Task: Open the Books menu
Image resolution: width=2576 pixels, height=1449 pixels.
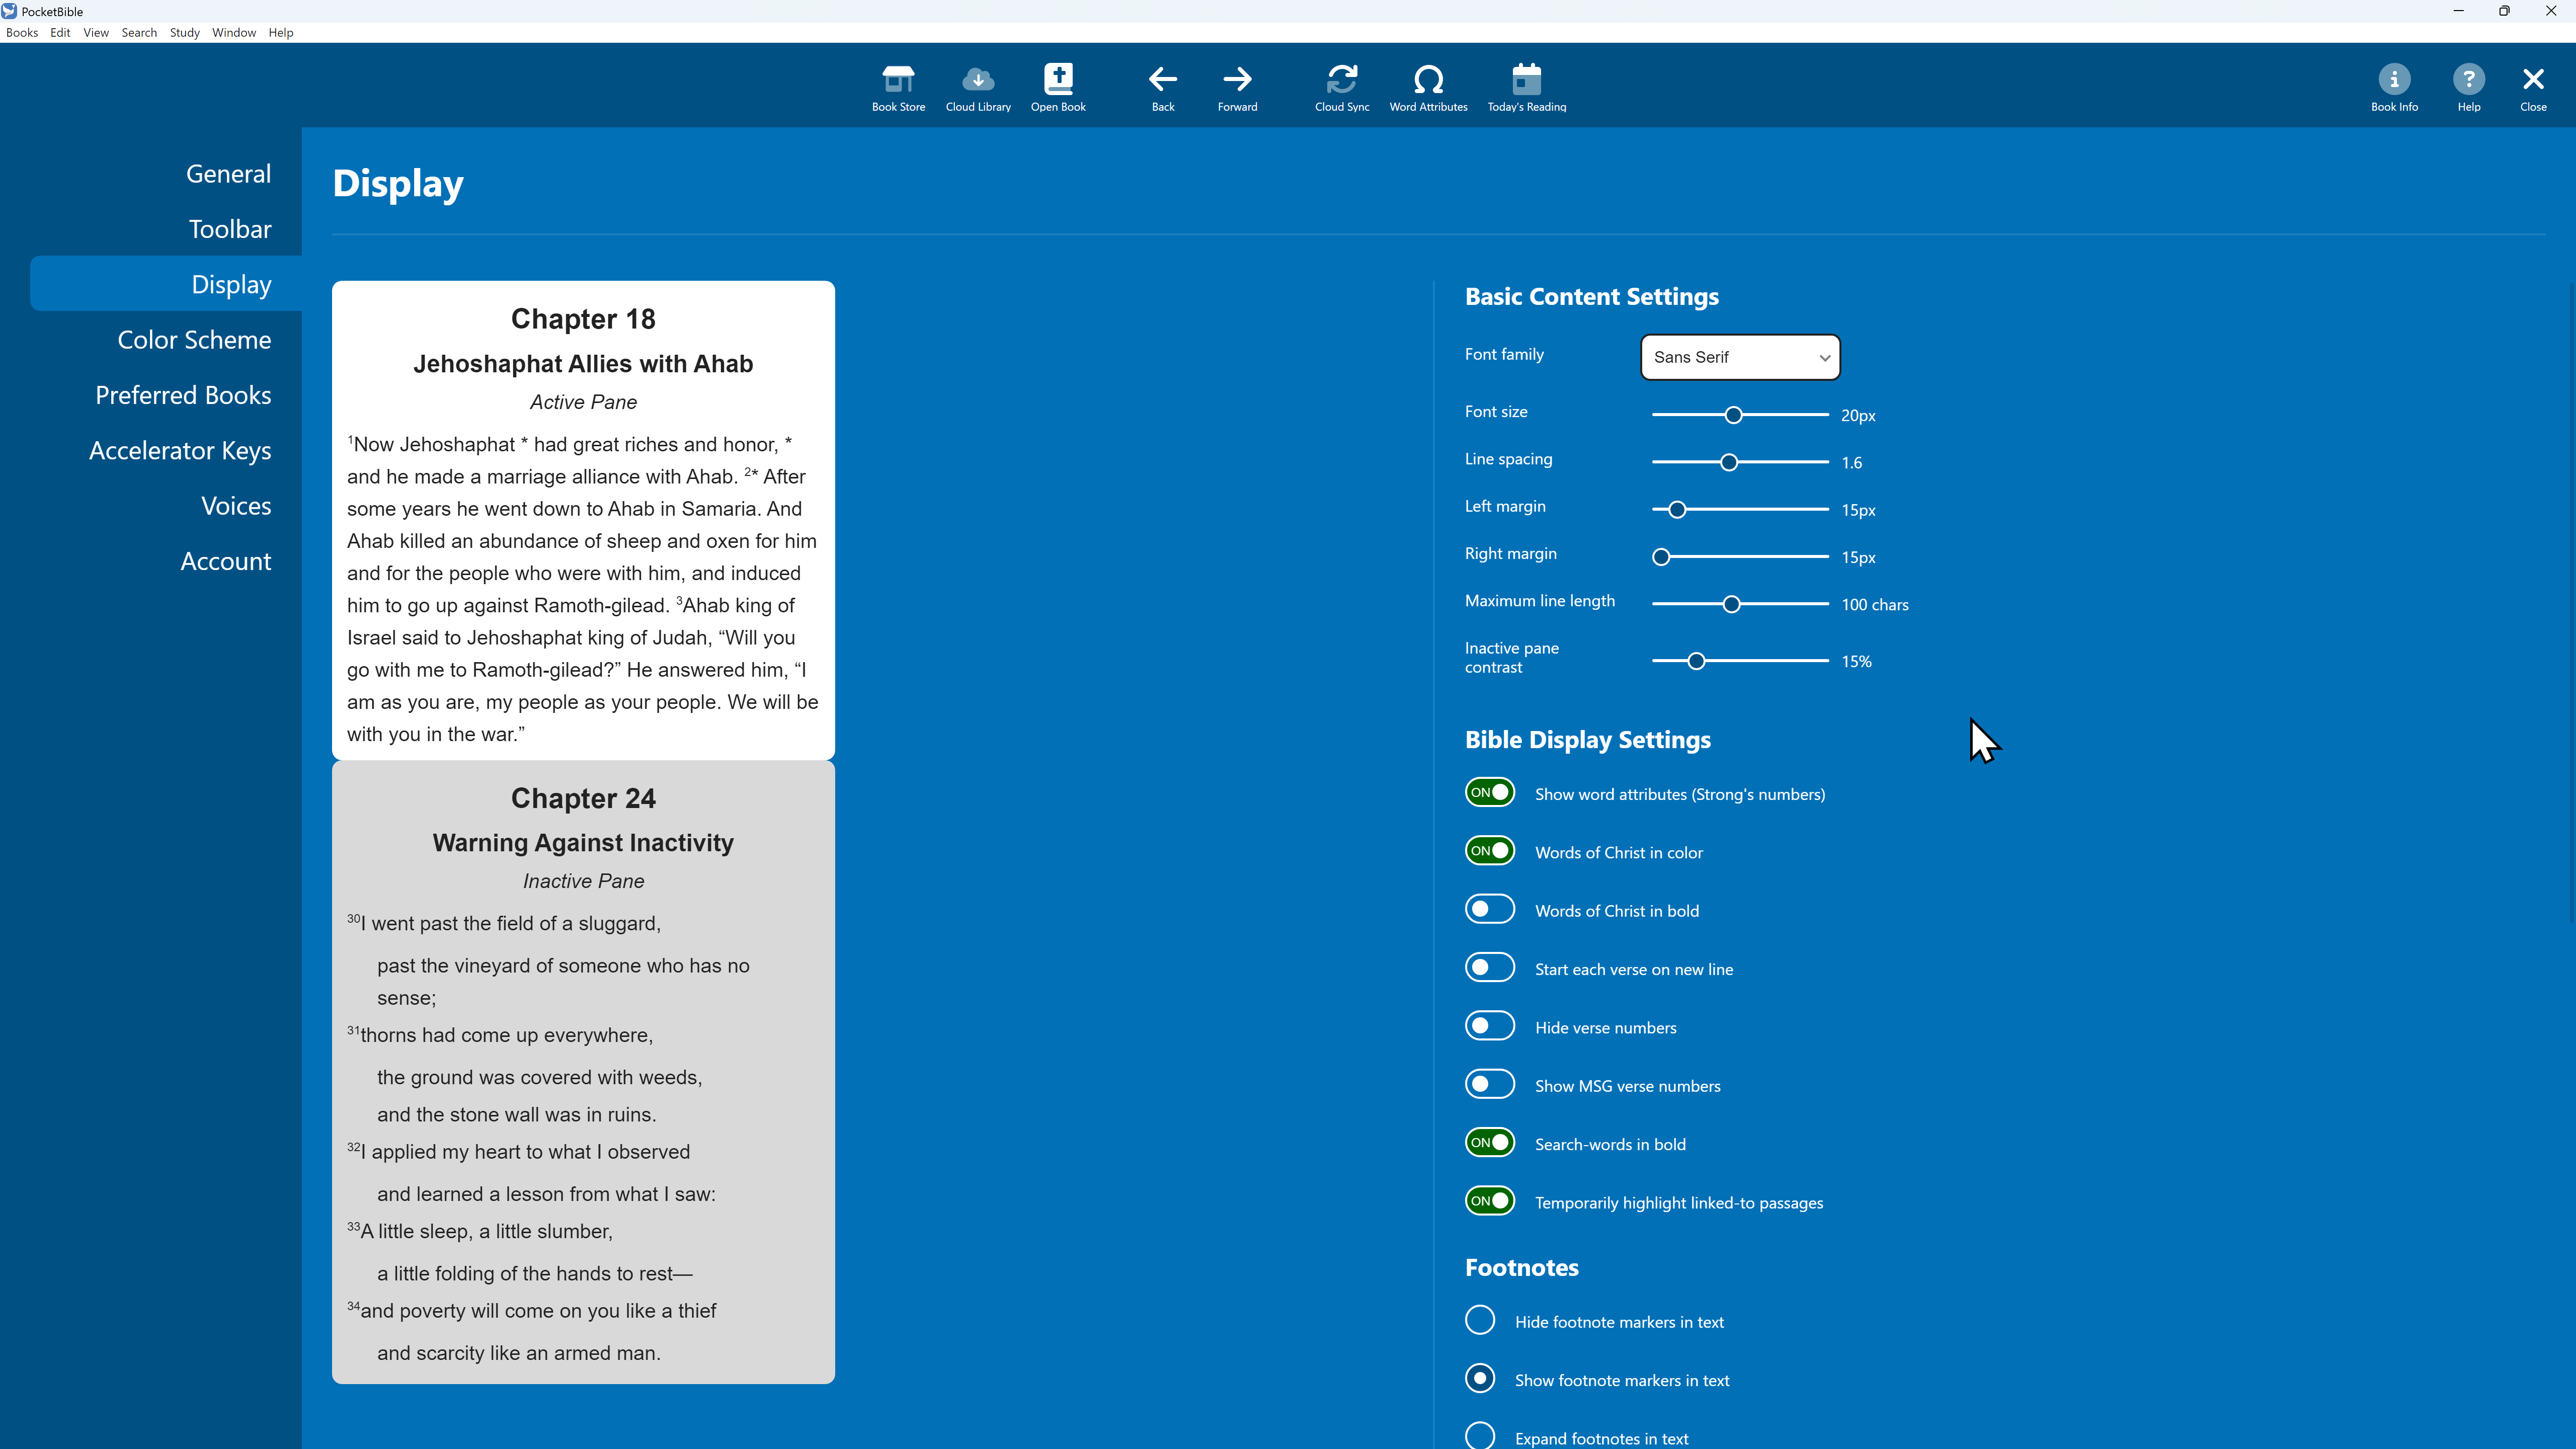Action: [x=22, y=33]
